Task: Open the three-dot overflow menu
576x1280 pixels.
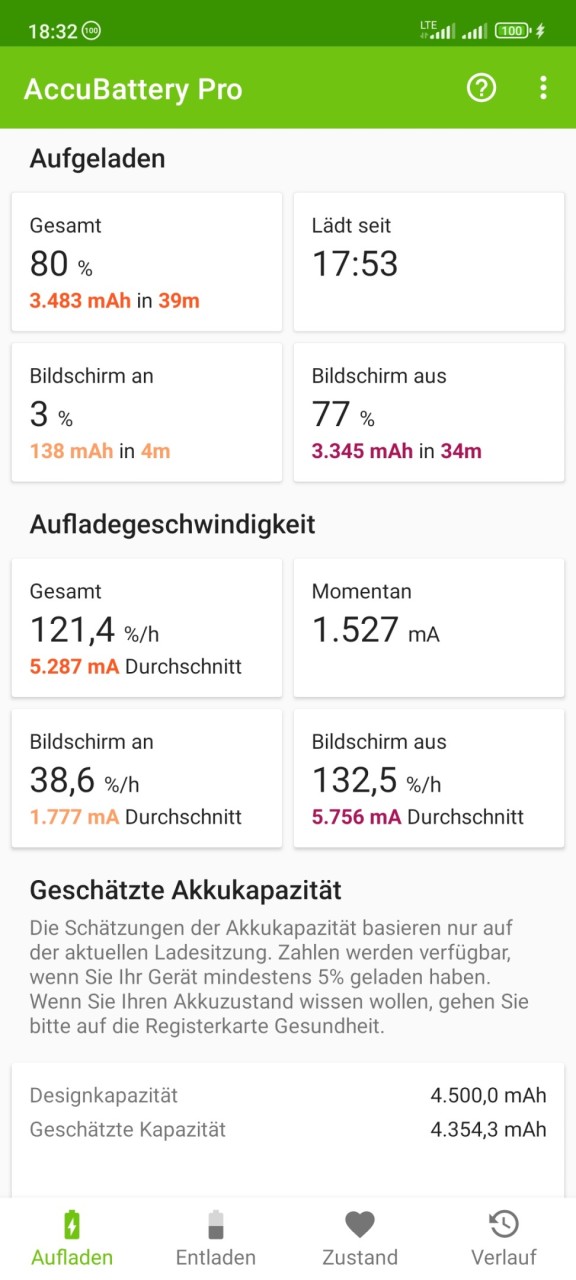Action: 543,88
